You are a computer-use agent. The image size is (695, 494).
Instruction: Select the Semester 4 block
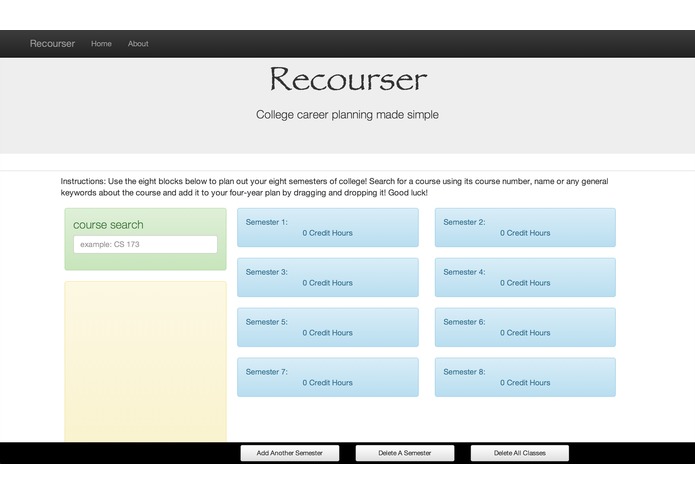click(525, 277)
